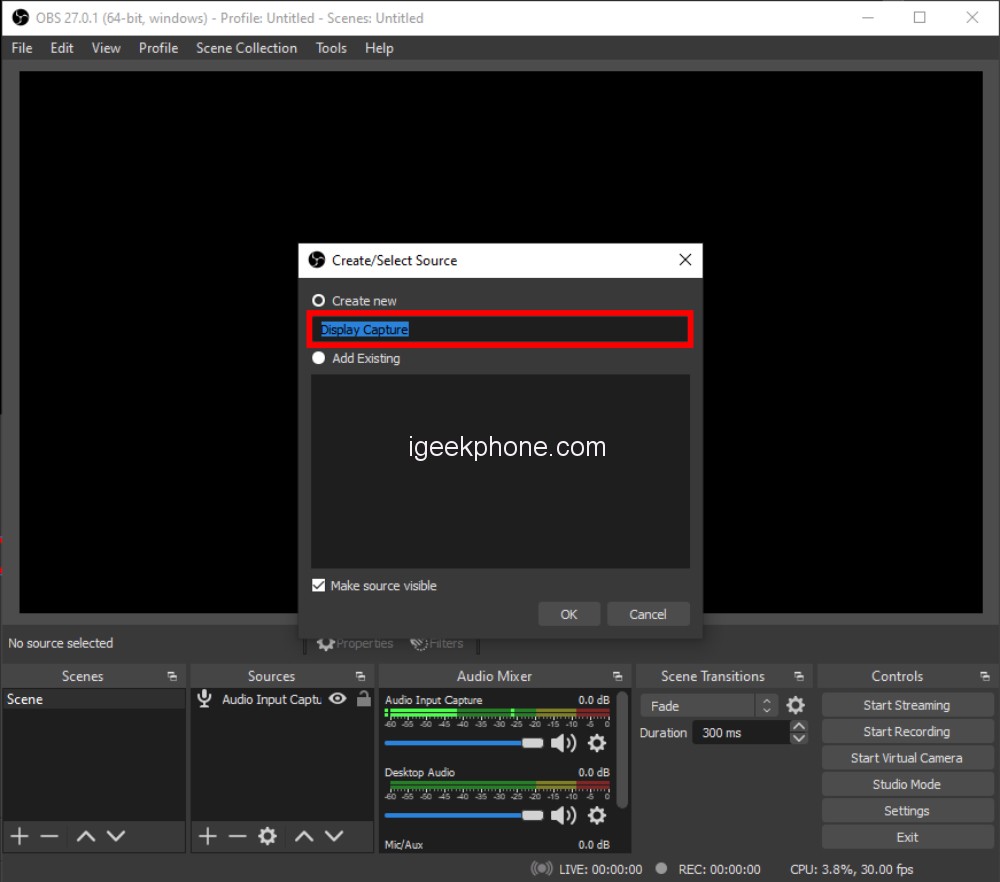Open the Tools menu
The height and width of the screenshot is (882, 1000).
[x=331, y=48]
